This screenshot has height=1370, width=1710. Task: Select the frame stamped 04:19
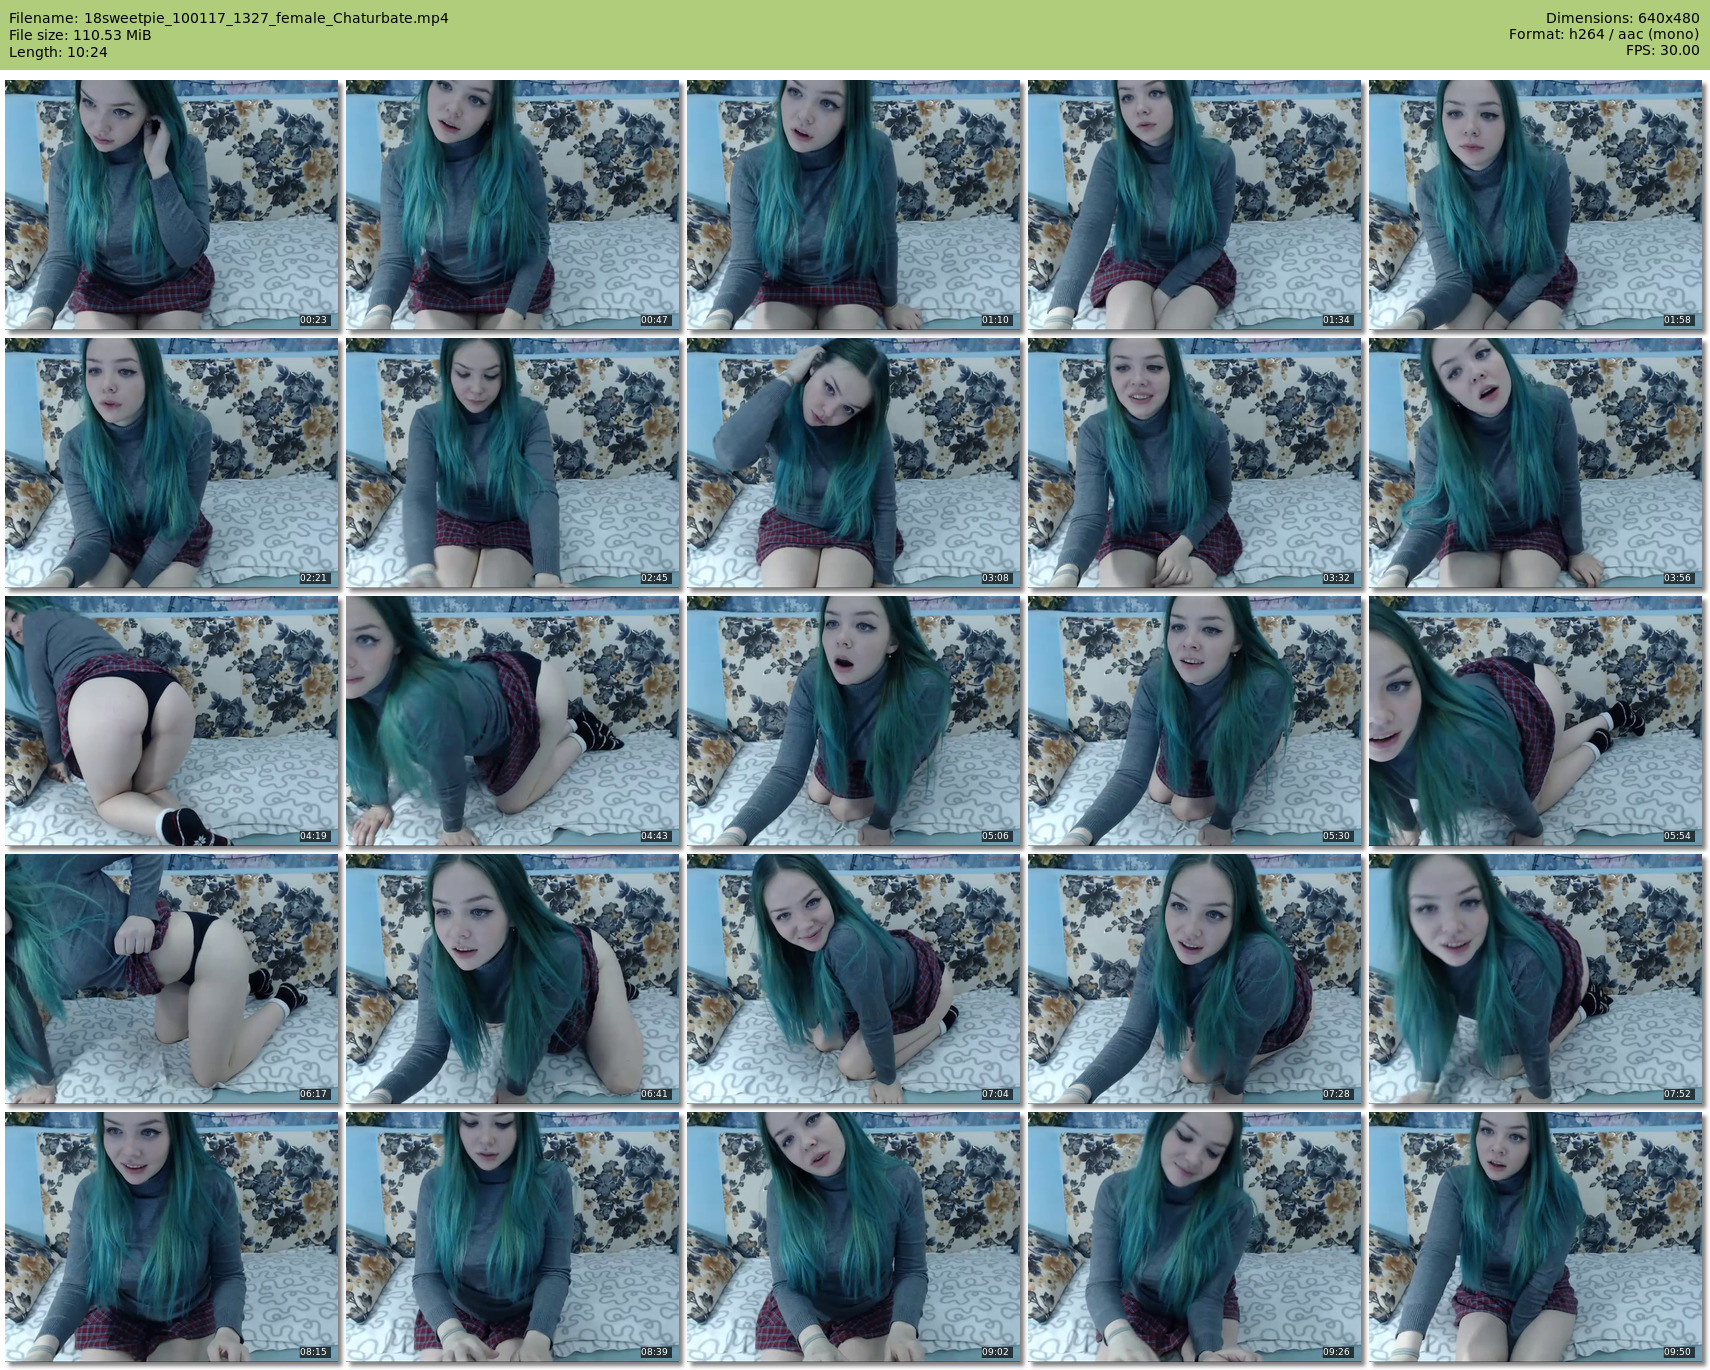(172, 721)
